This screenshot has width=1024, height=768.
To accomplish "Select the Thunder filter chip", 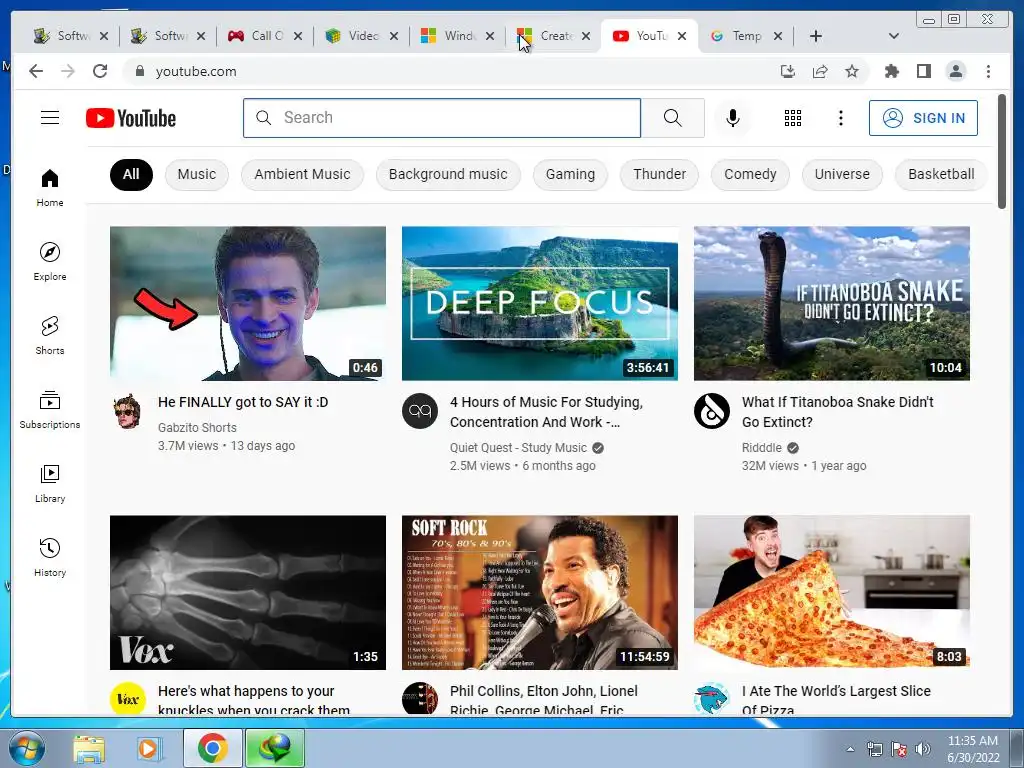I will (660, 174).
